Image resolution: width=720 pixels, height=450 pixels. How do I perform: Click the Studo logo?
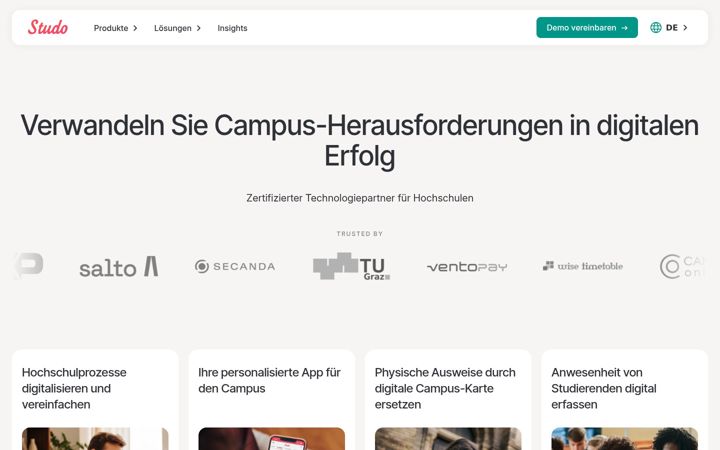[48, 28]
